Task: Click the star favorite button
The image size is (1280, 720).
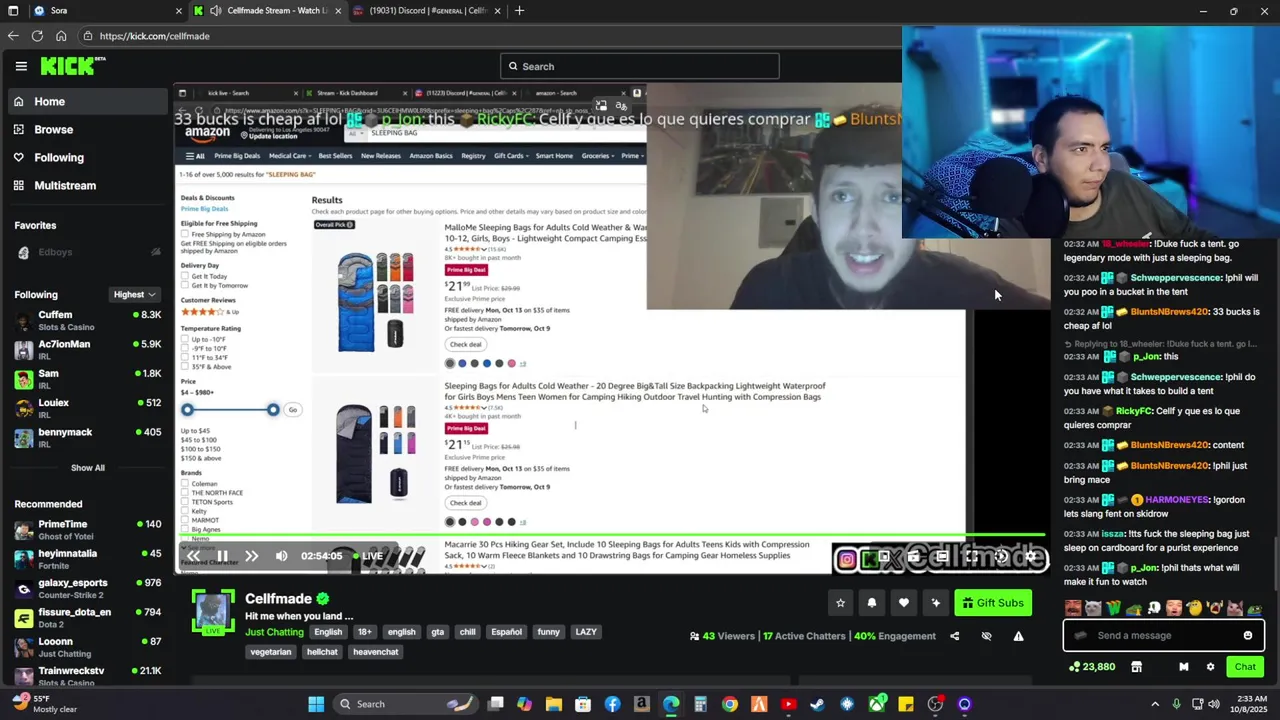Action: [x=840, y=603]
